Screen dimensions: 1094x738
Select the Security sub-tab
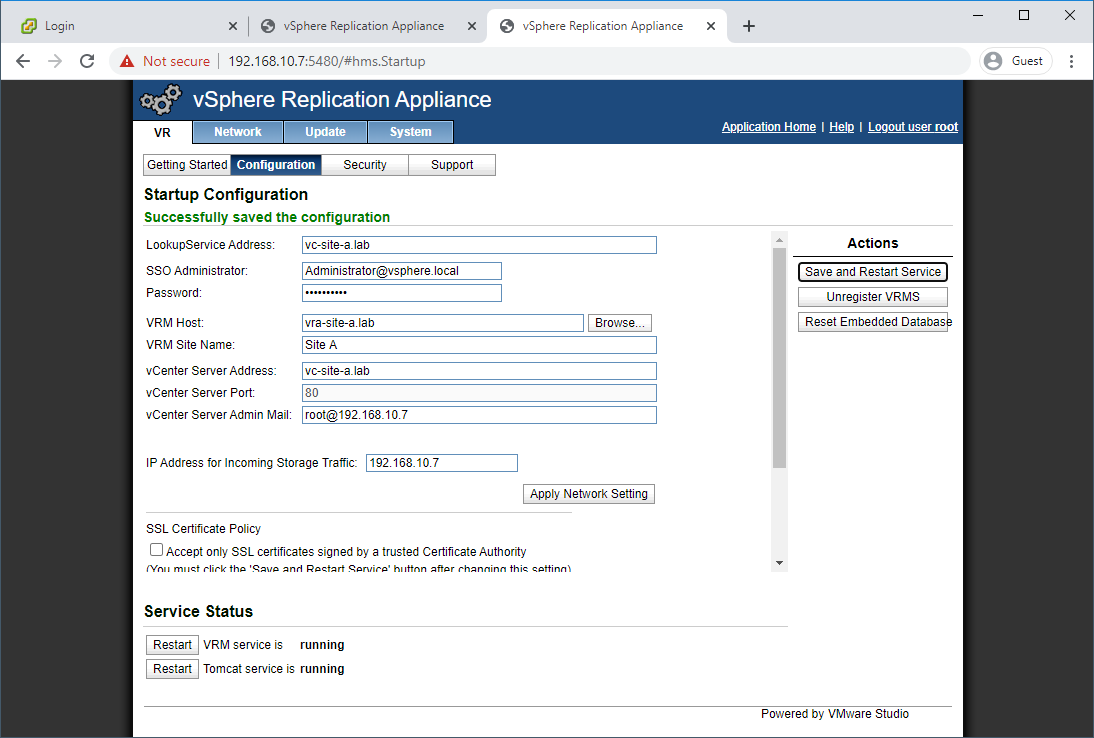365,165
